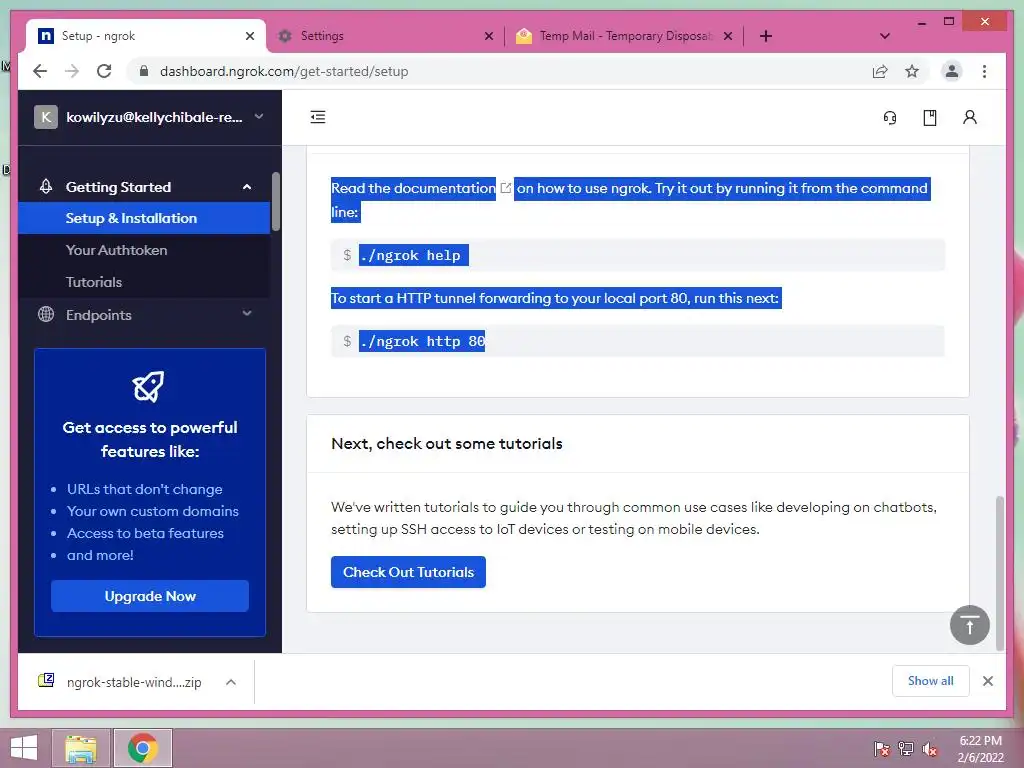Image resolution: width=1024 pixels, height=768 pixels.
Task: Click the ngrok zip download file icon
Action: click(46, 681)
